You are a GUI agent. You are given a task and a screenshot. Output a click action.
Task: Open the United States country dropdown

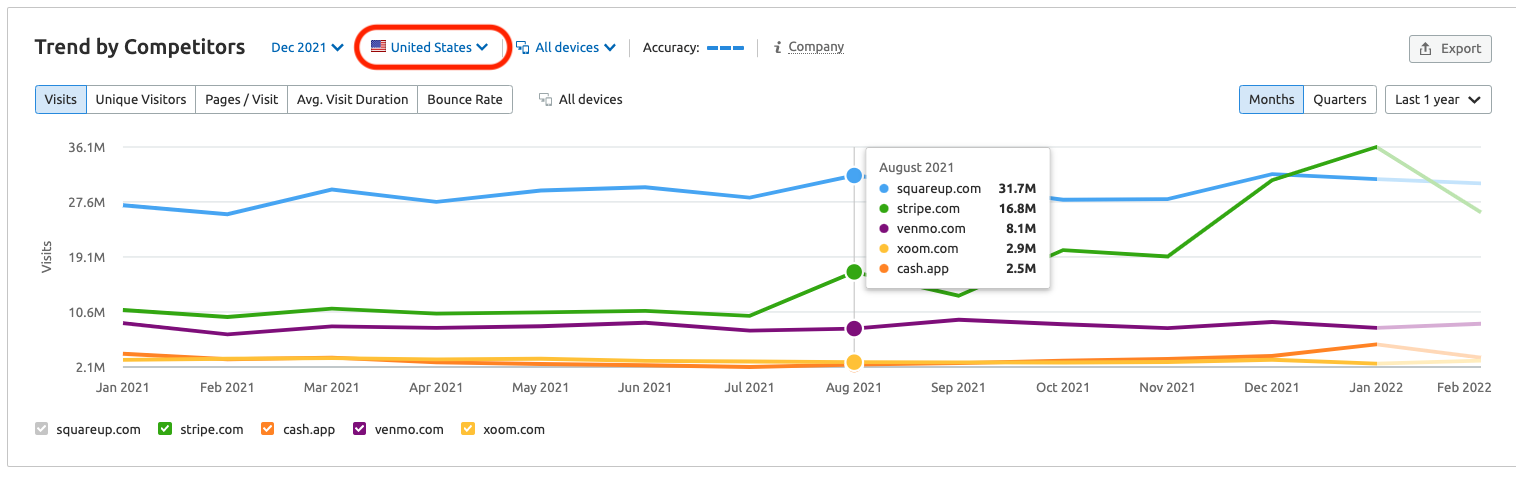tap(430, 47)
